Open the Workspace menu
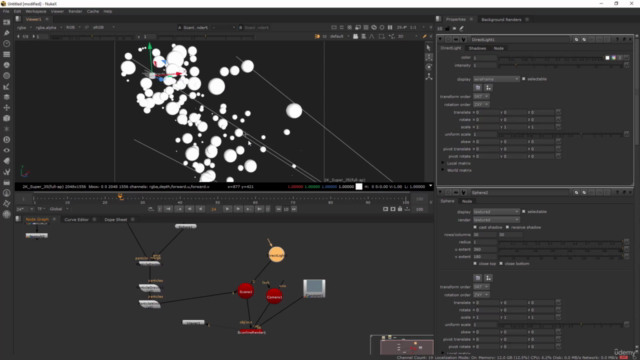Screen dimensions: 640x360 point(36,11)
